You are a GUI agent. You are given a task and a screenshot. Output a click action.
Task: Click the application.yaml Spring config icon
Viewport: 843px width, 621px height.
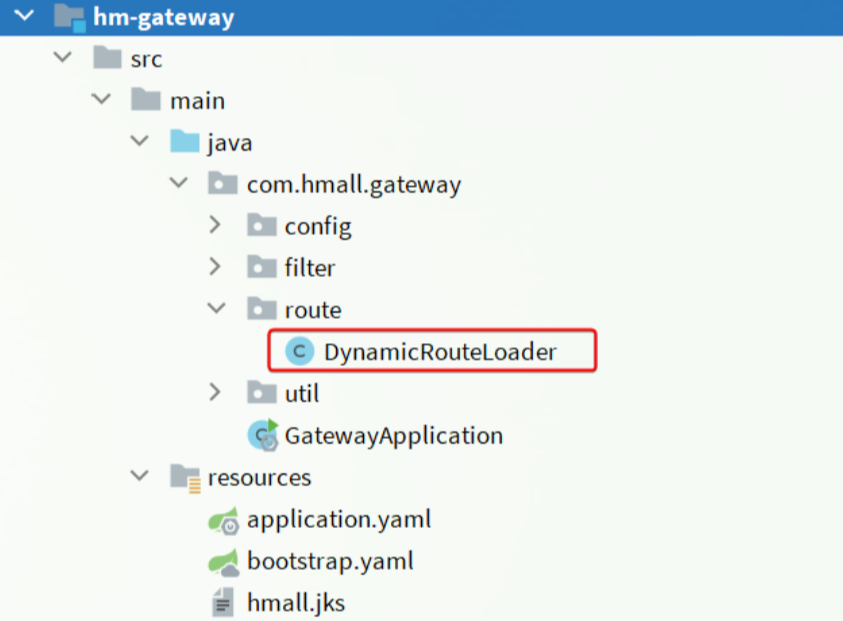223,520
